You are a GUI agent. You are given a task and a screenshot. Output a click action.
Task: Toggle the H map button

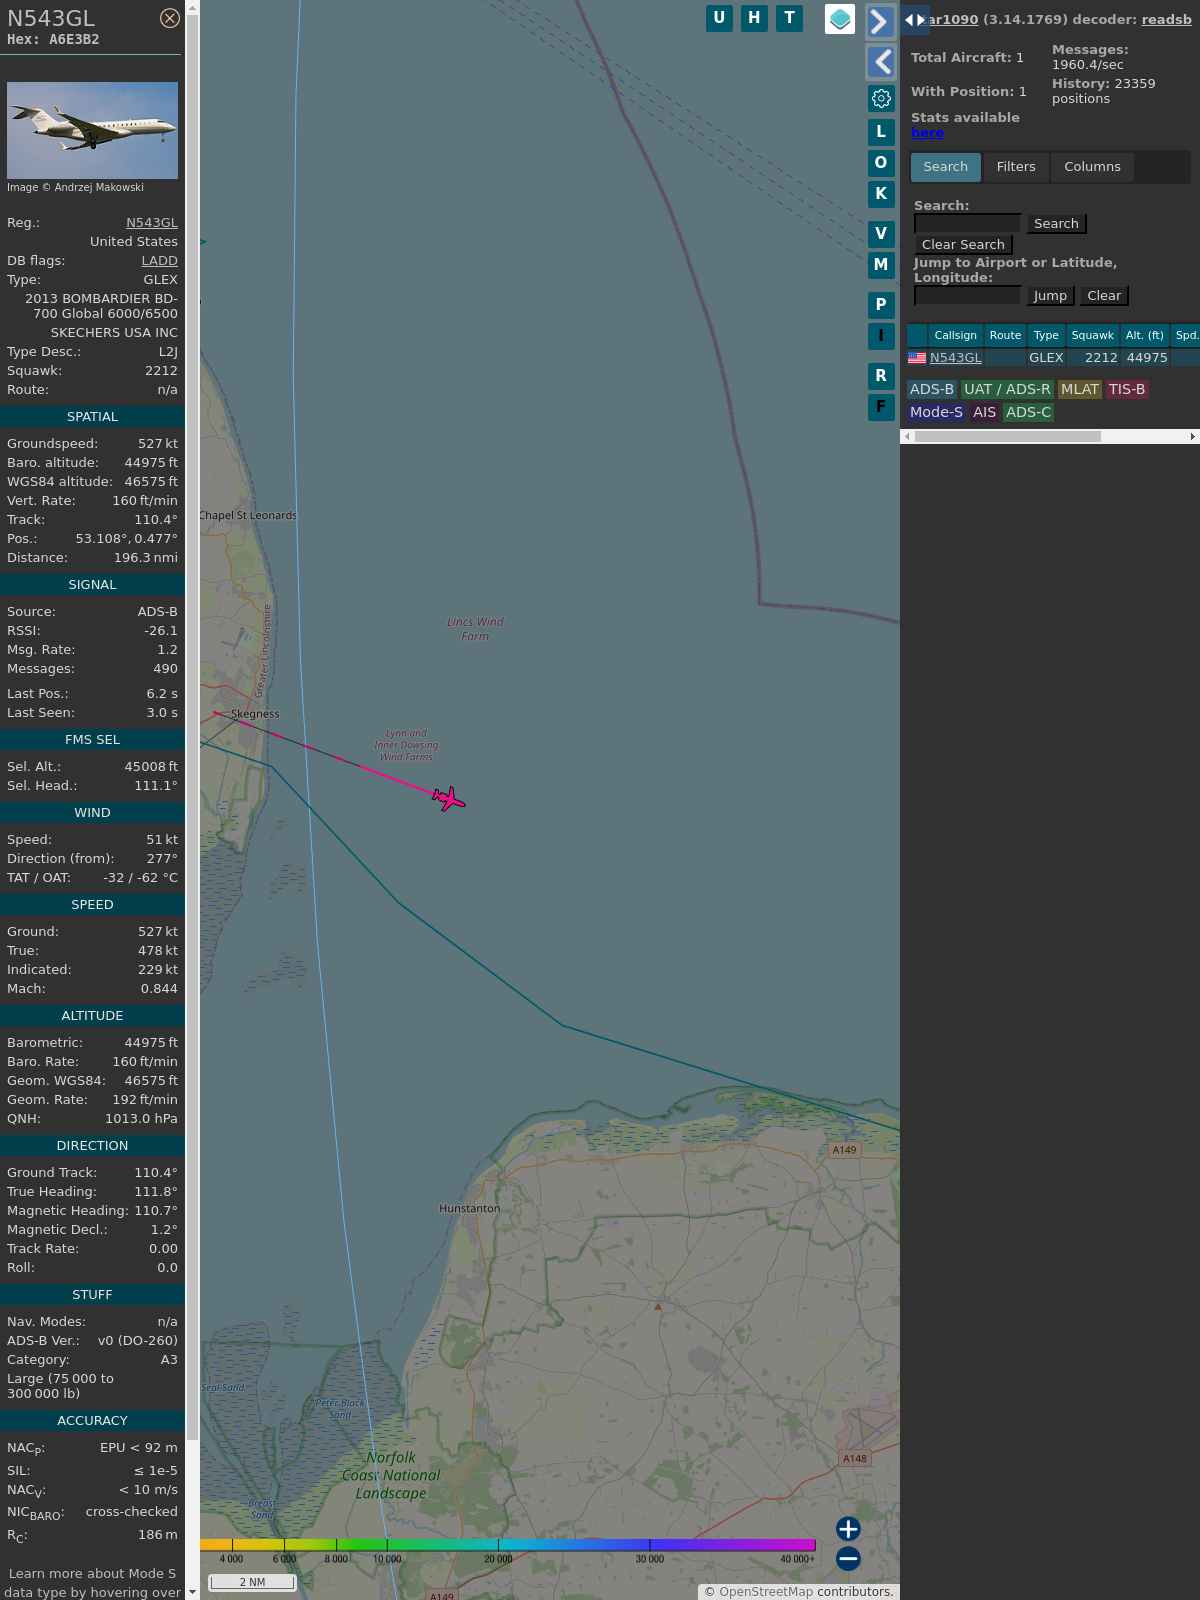[754, 18]
